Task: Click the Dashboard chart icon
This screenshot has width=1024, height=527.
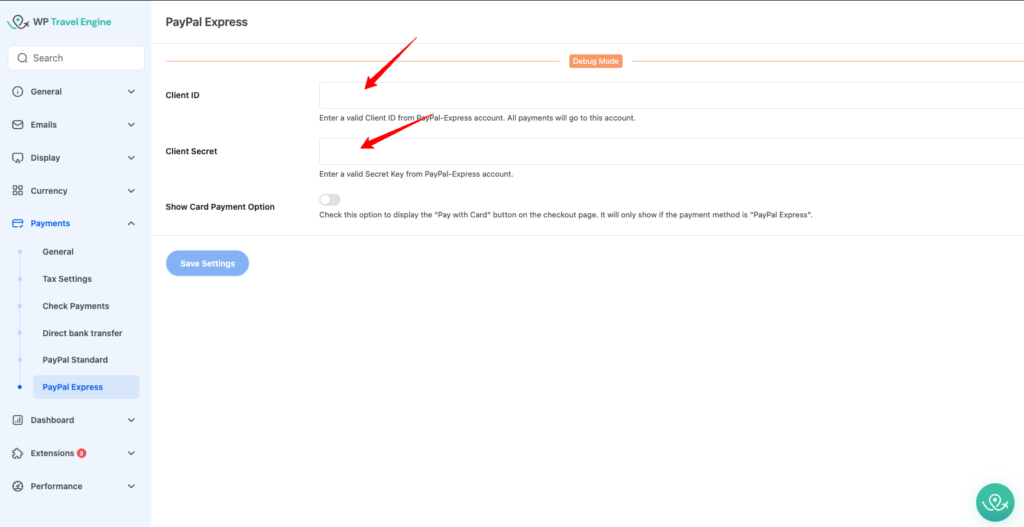Action: point(18,420)
